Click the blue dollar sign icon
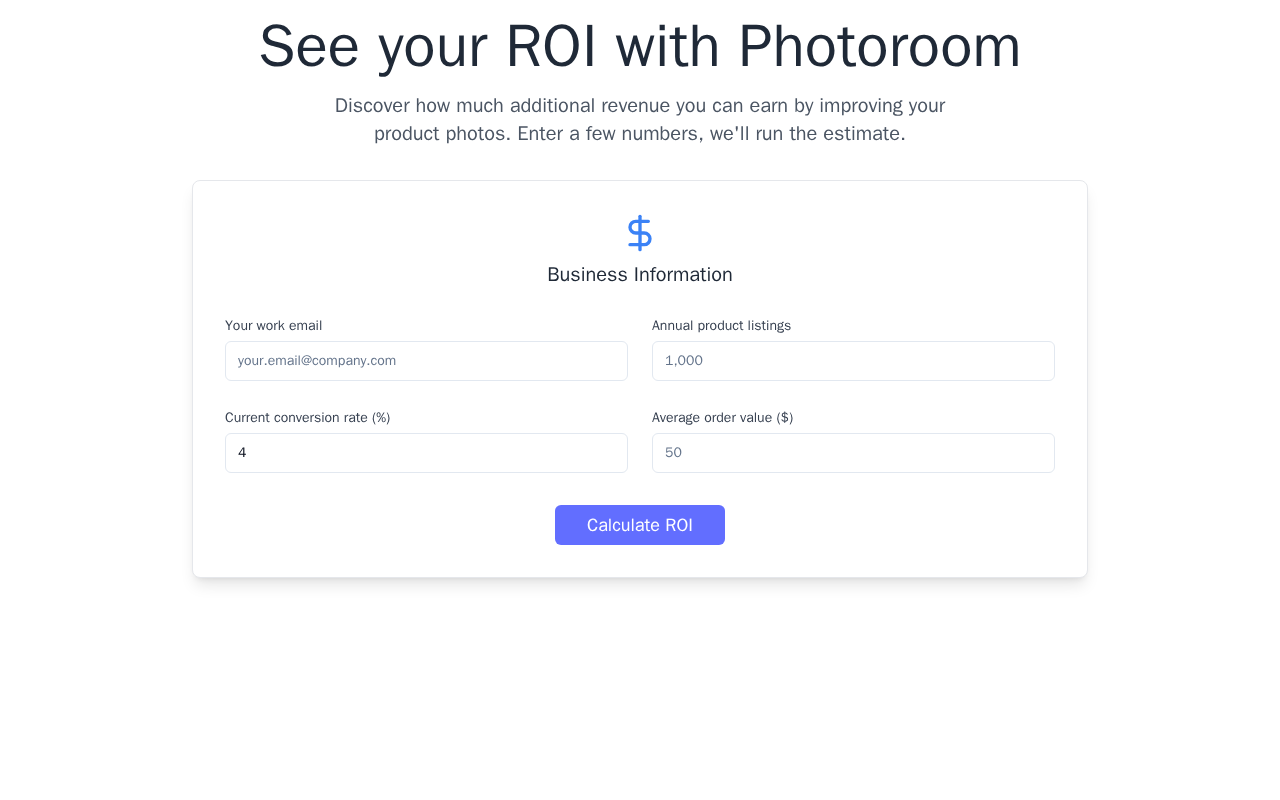1280x800 pixels. pyautogui.click(x=640, y=233)
